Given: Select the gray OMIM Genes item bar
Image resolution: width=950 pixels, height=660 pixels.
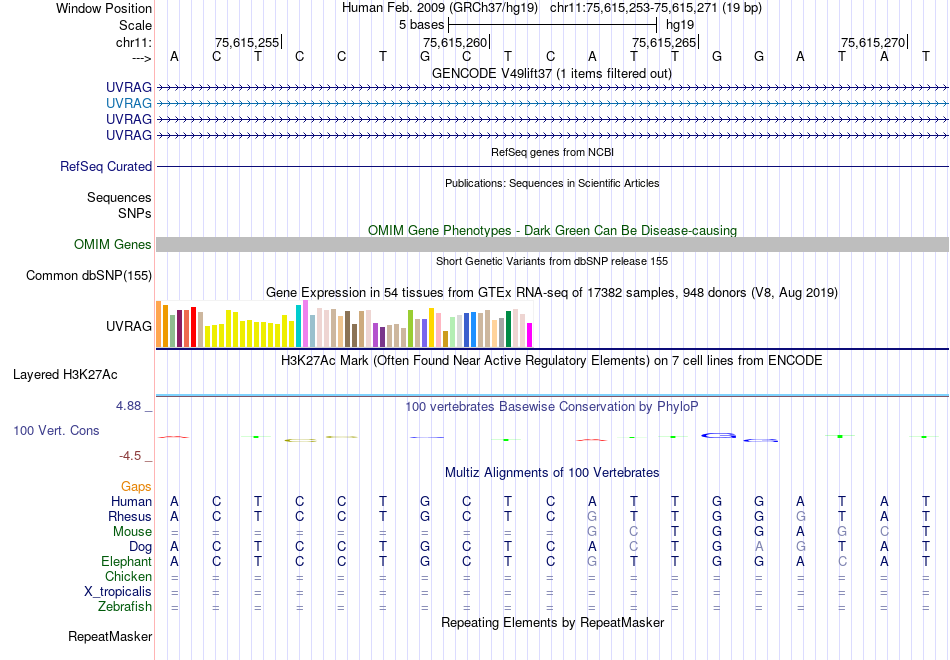Looking at the screenshot, I should pyautogui.click(x=552, y=244).
